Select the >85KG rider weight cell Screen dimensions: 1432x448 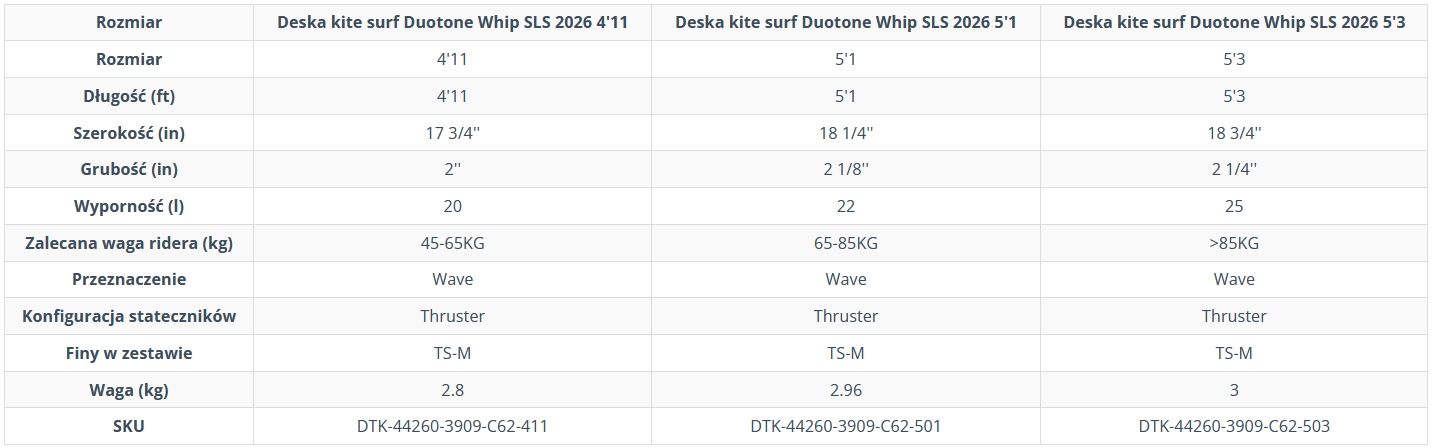click(1234, 242)
